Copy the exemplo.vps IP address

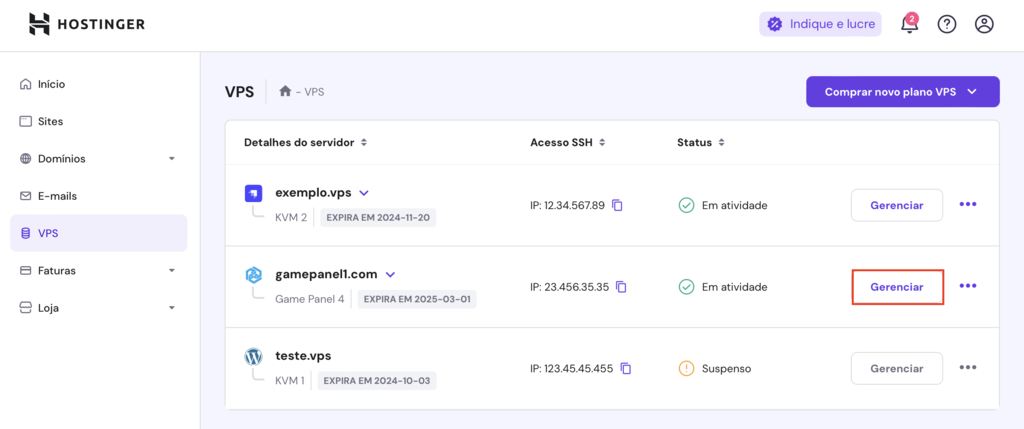tap(617, 205)
